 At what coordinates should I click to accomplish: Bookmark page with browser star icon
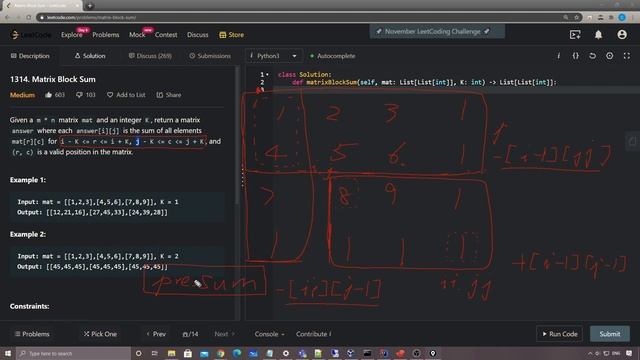tap(576, 17)
